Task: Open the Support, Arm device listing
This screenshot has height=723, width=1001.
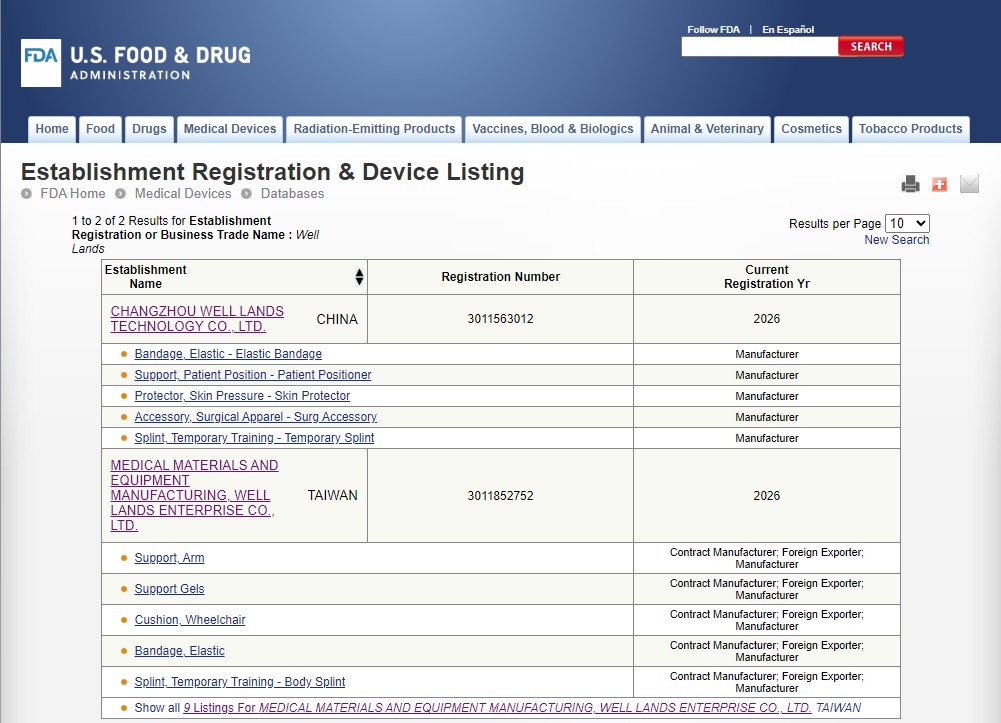Action: point(168,558)
